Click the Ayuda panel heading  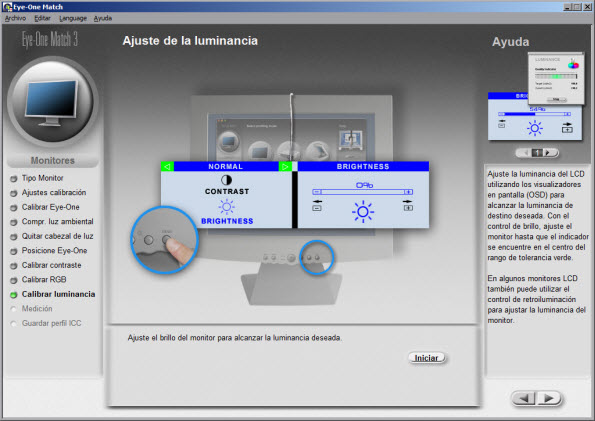pyautogui.click(x=510, y=42)
